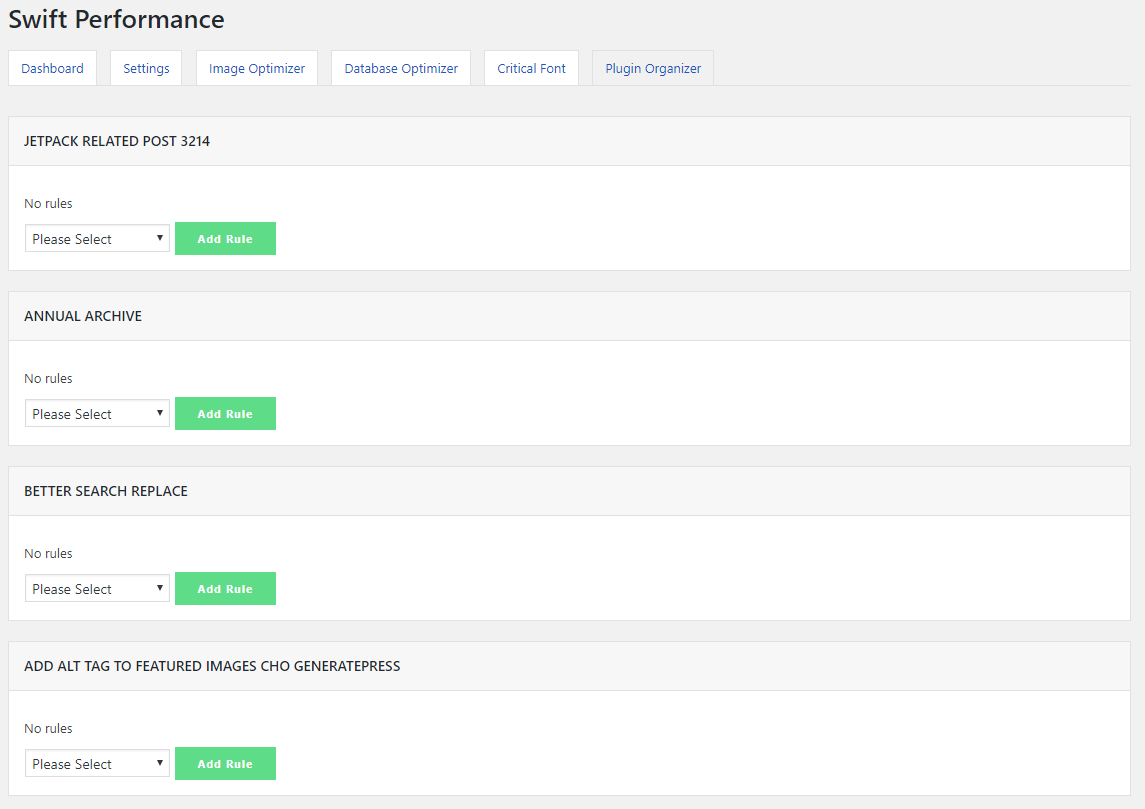Switch to the Settings tab

click(146, 68)
